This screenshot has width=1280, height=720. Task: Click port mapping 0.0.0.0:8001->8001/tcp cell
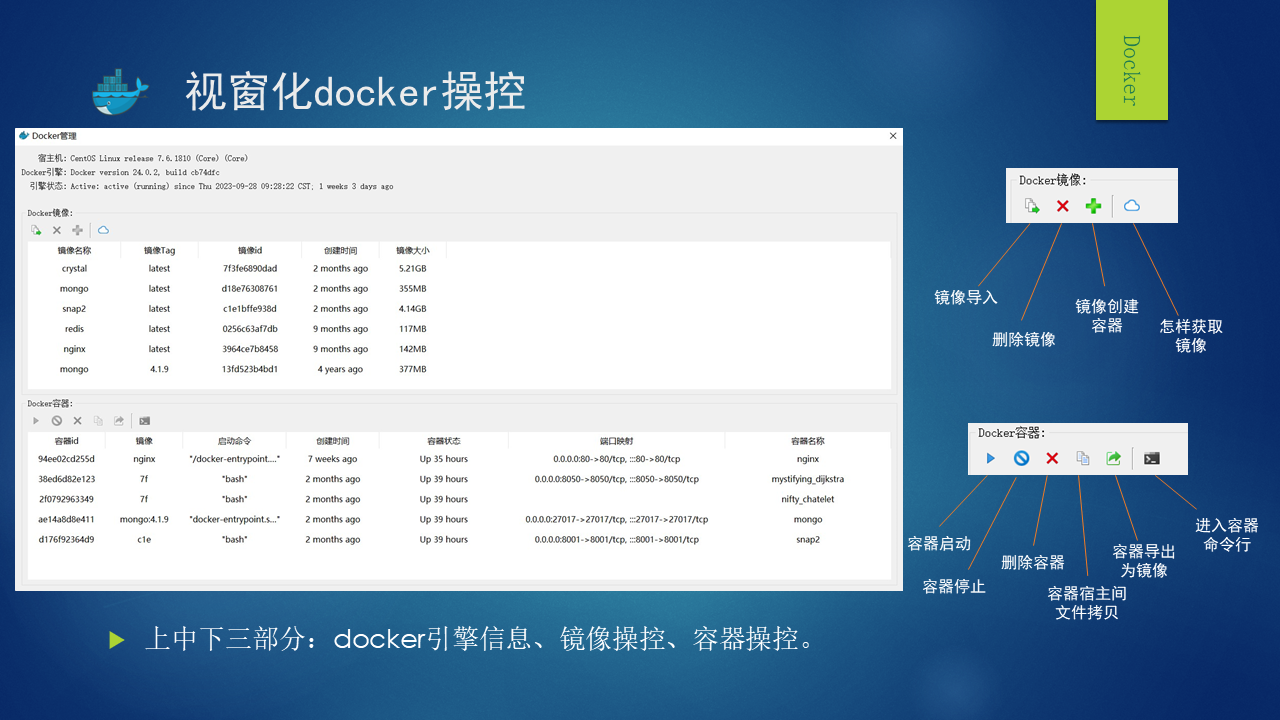617,539
